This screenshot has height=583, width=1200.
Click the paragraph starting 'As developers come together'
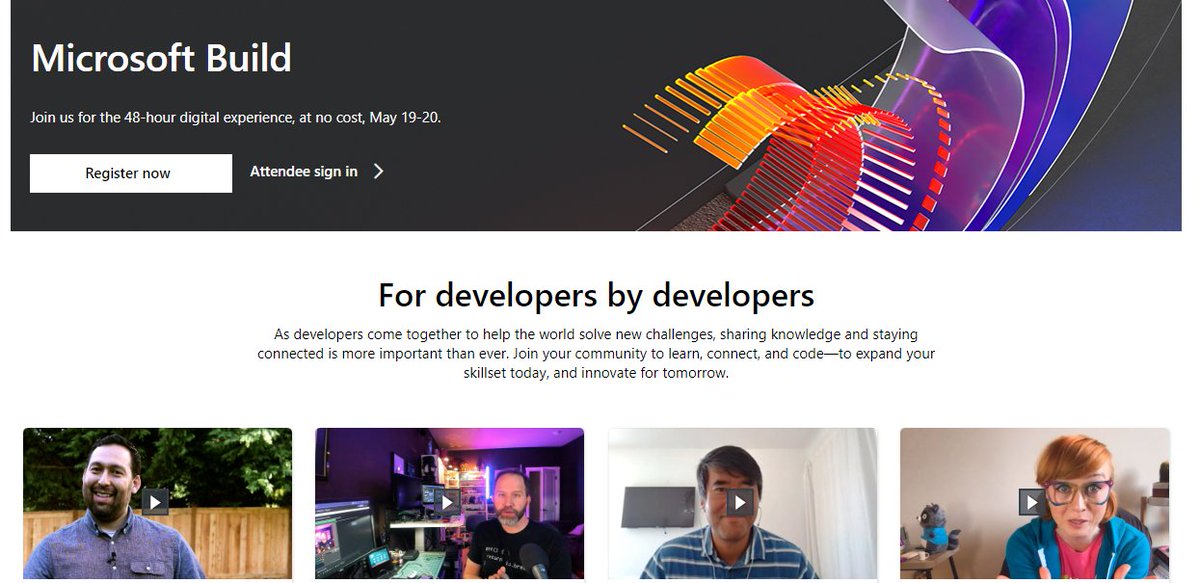click(x=596, y=354)
